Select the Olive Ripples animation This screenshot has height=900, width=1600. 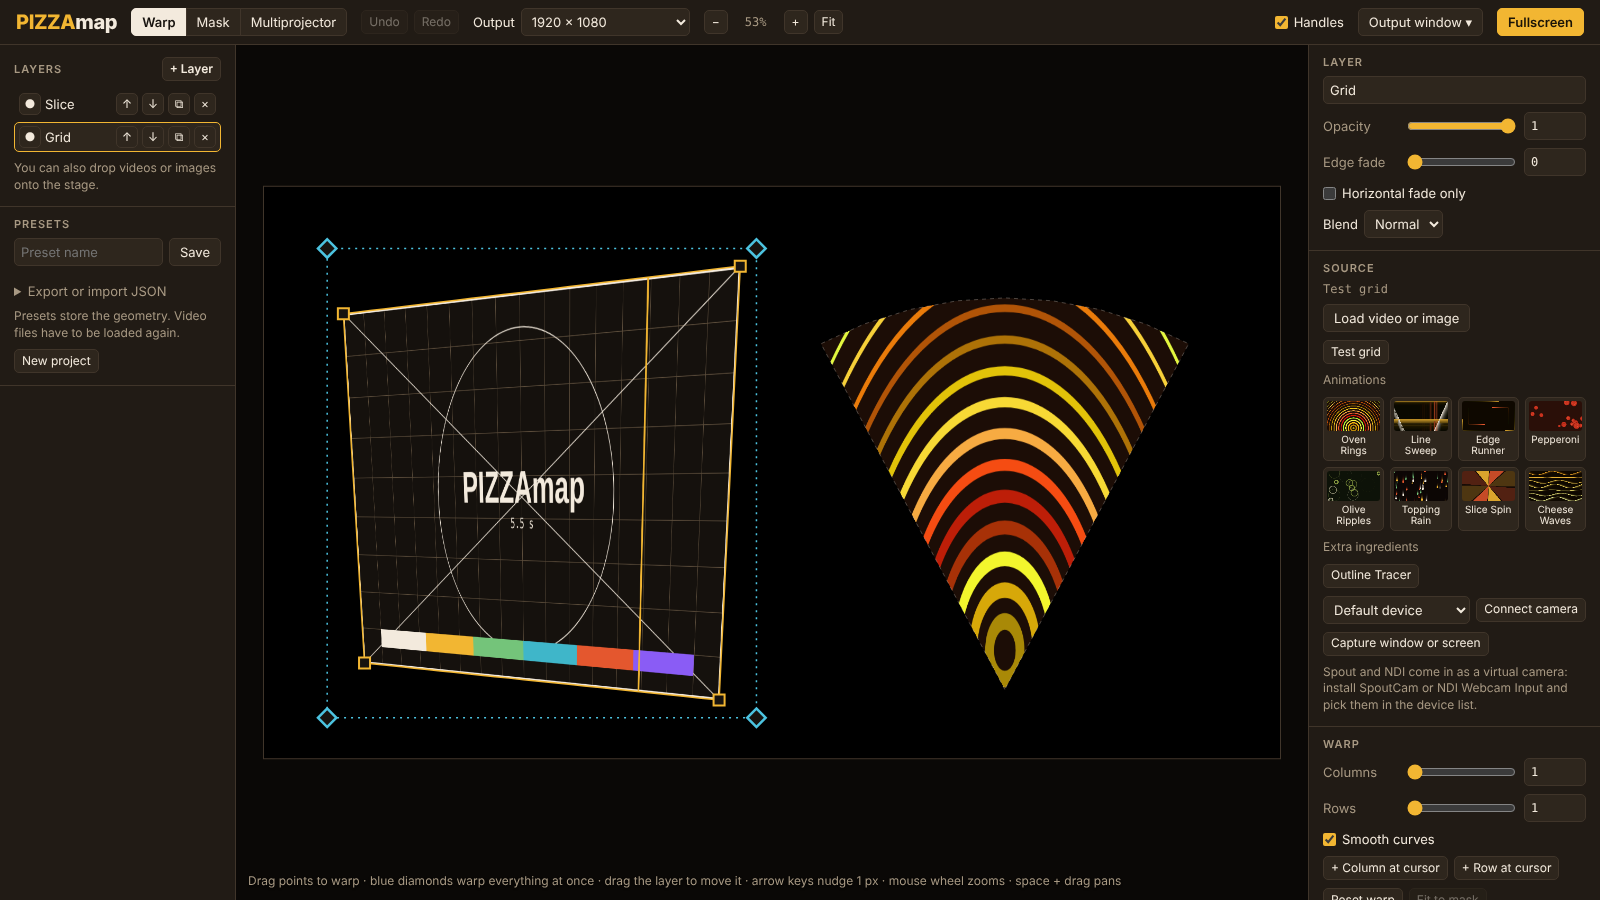pyautogui.click(x=1353, y=499)
